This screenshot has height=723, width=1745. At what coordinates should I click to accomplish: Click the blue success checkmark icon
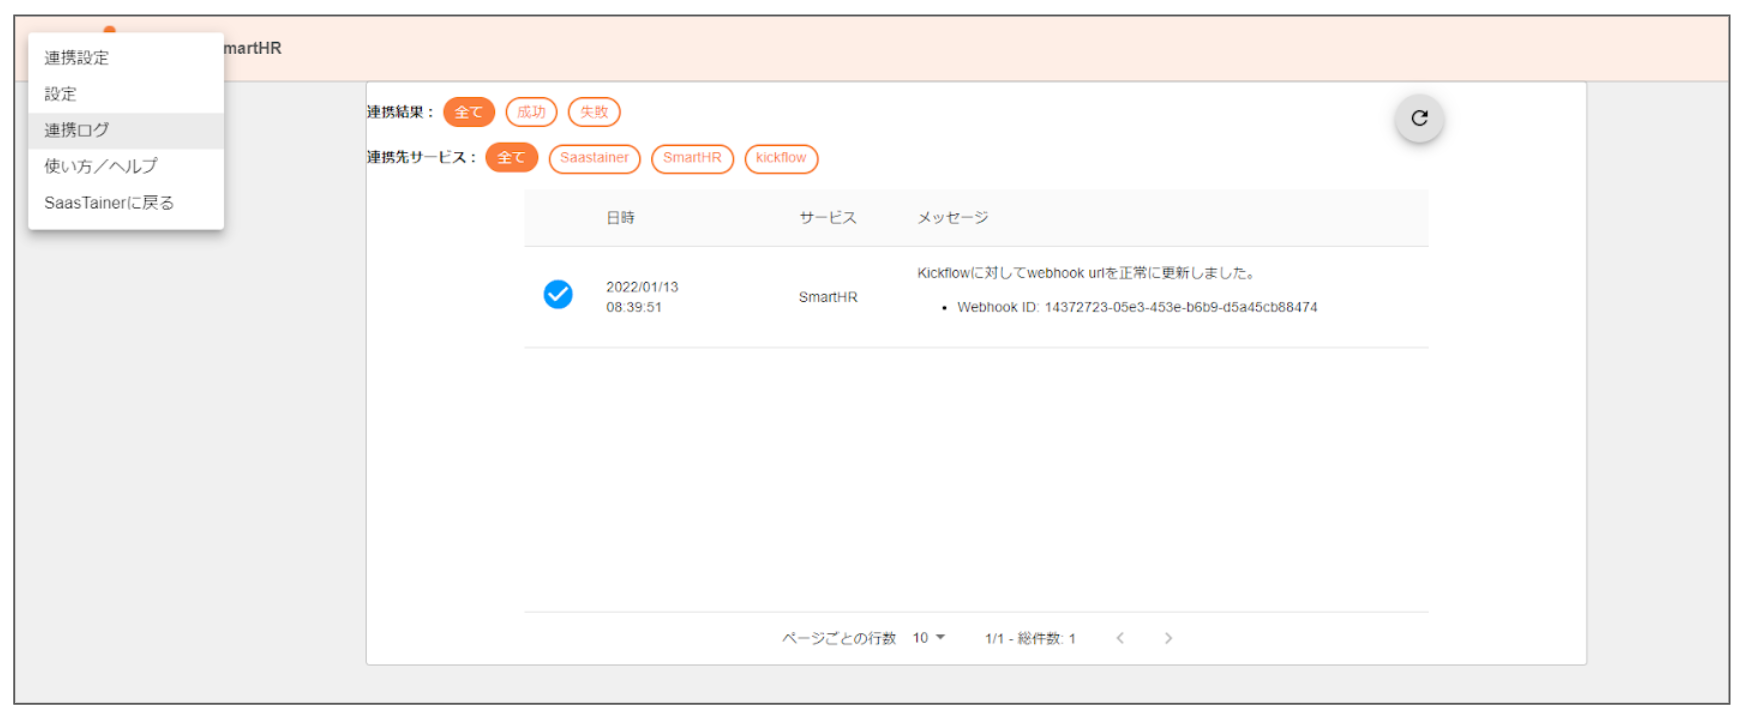coord(558,294)
